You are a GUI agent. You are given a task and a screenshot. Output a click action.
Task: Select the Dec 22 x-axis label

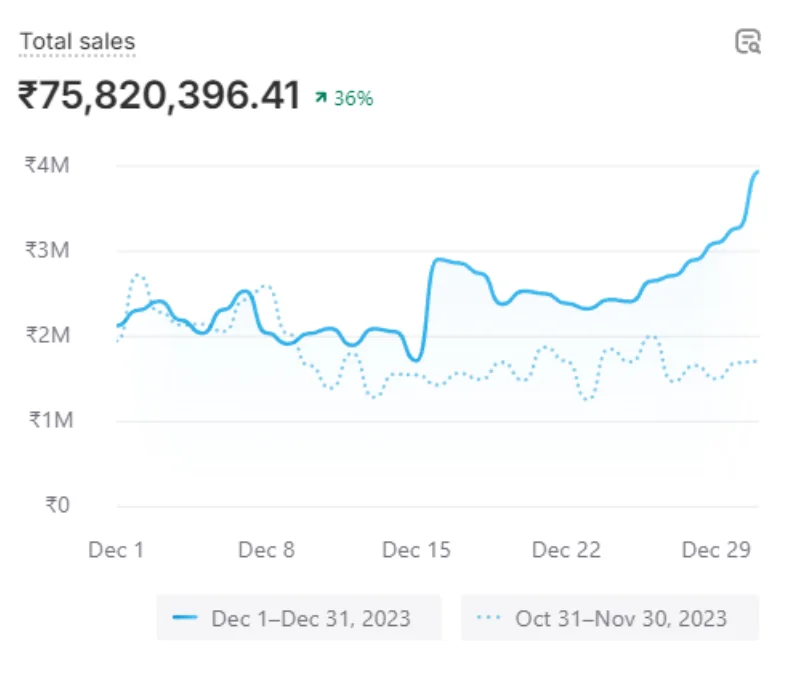(x=566, y=550)
